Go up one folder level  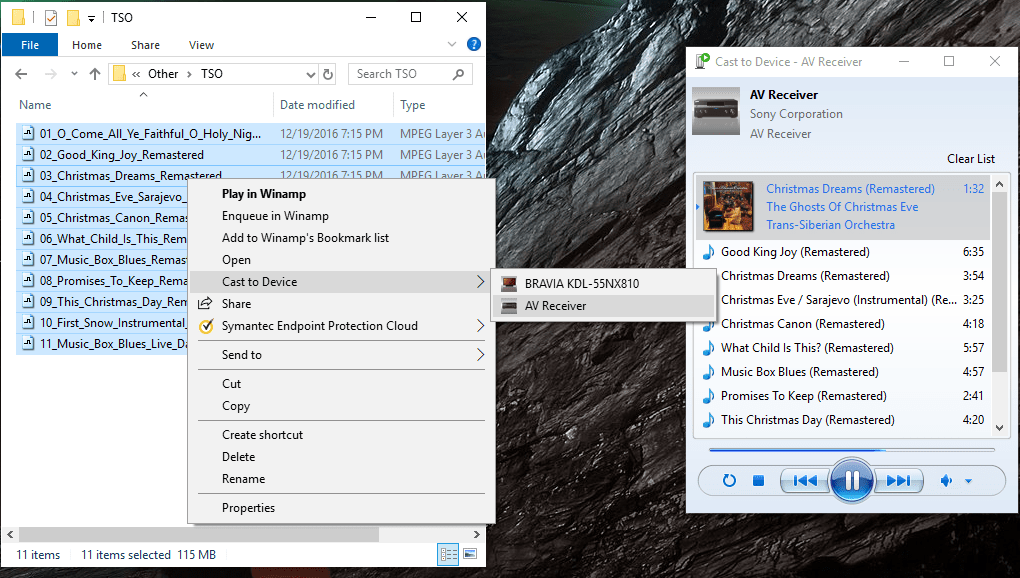pyautogui.click(x=95, y=74)
